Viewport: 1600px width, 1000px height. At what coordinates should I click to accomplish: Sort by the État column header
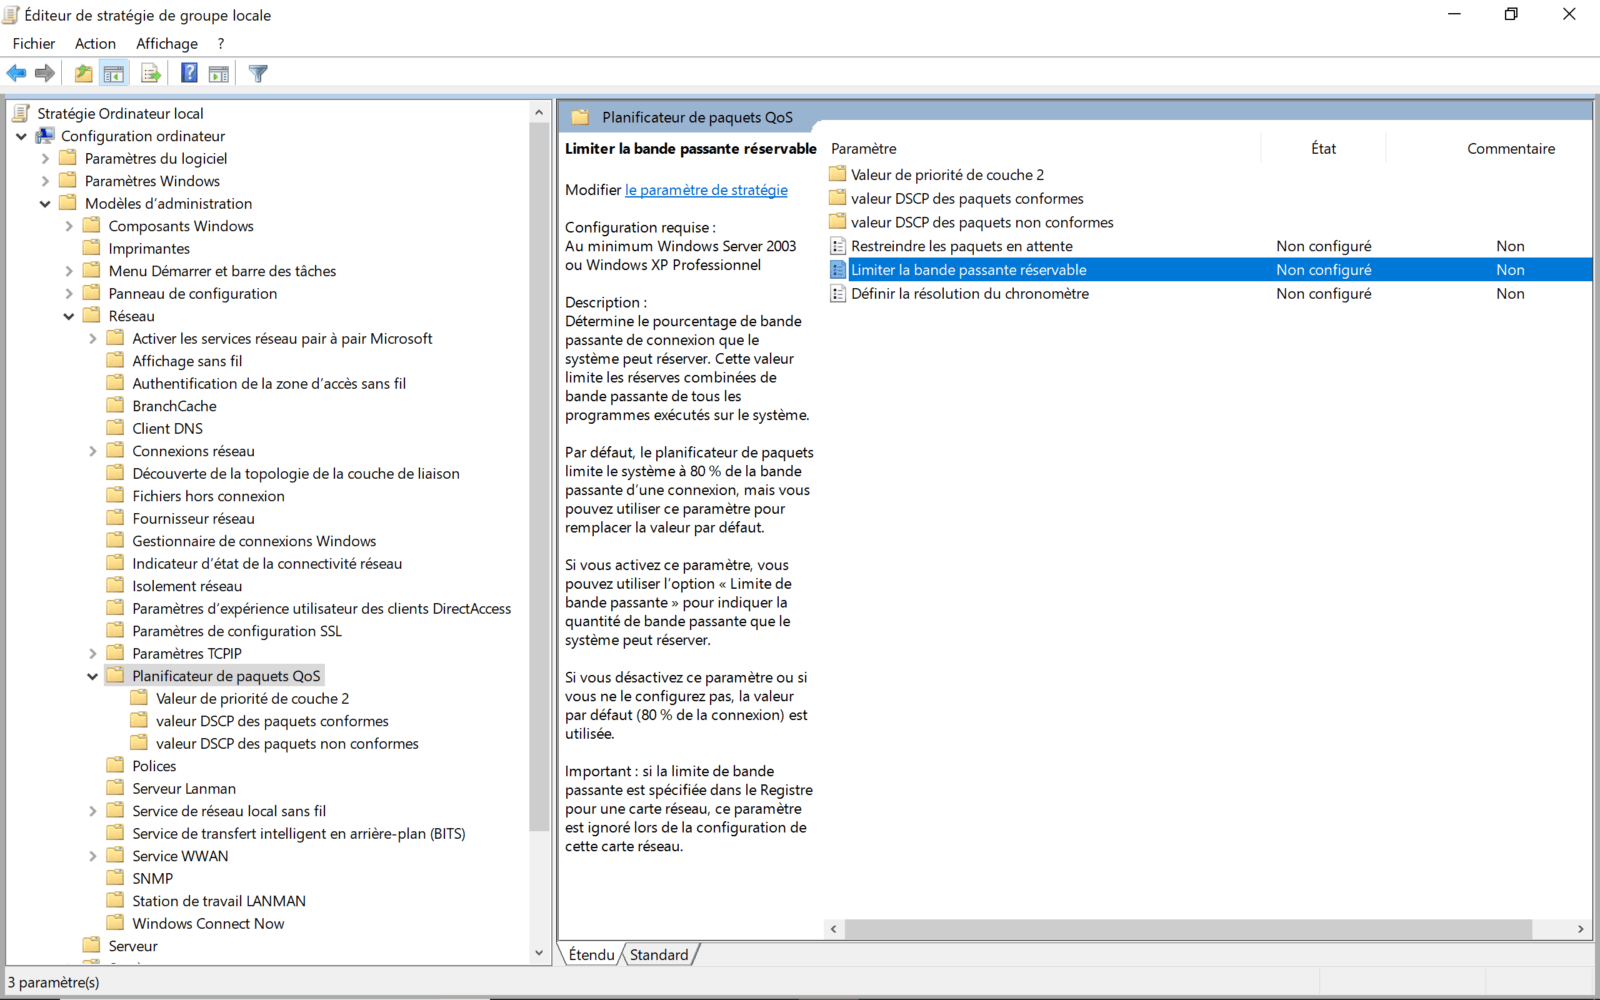pos(1323,148)
